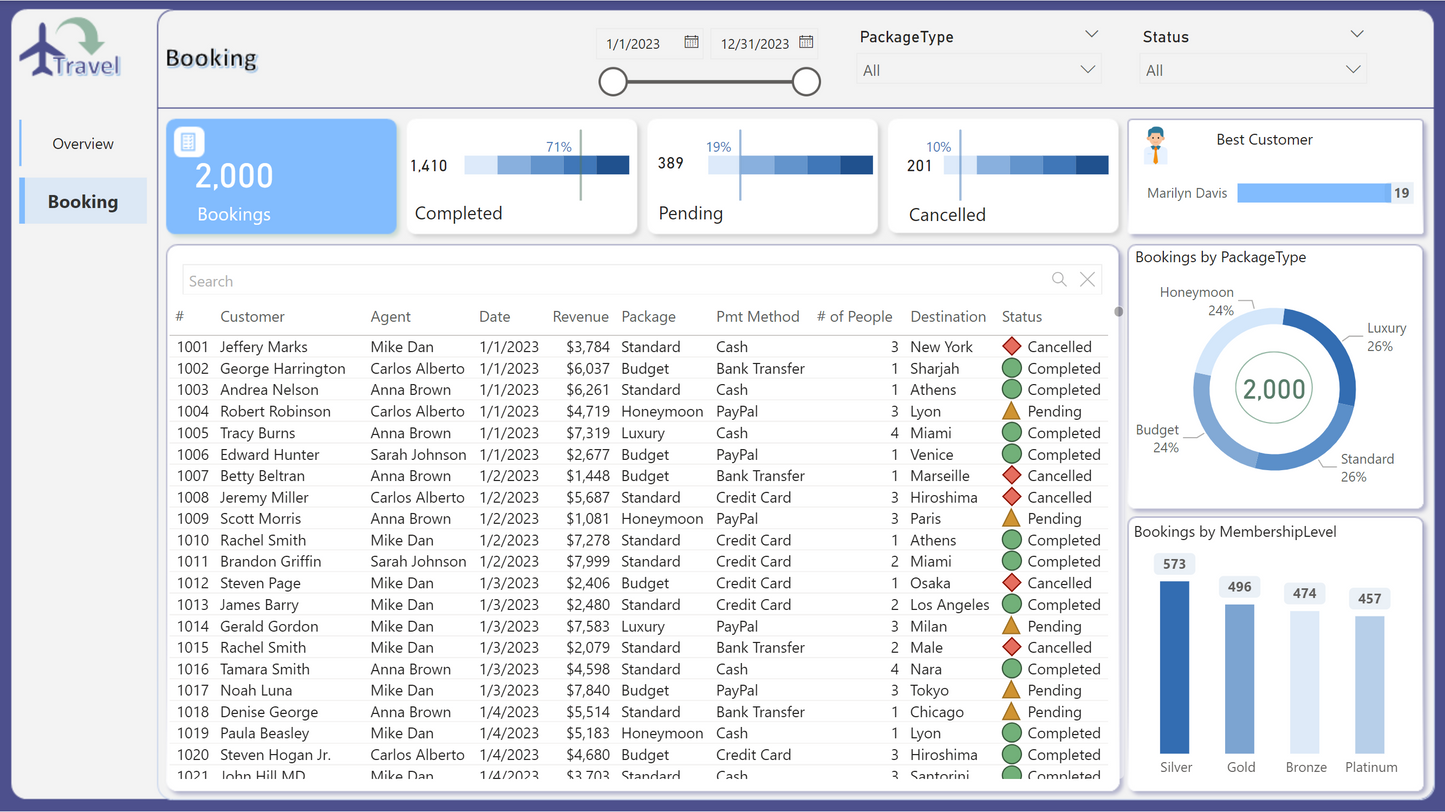The image size is (1445, 812).
Task: Click customer name Brandon Griffin
Action: click(271, 561)
